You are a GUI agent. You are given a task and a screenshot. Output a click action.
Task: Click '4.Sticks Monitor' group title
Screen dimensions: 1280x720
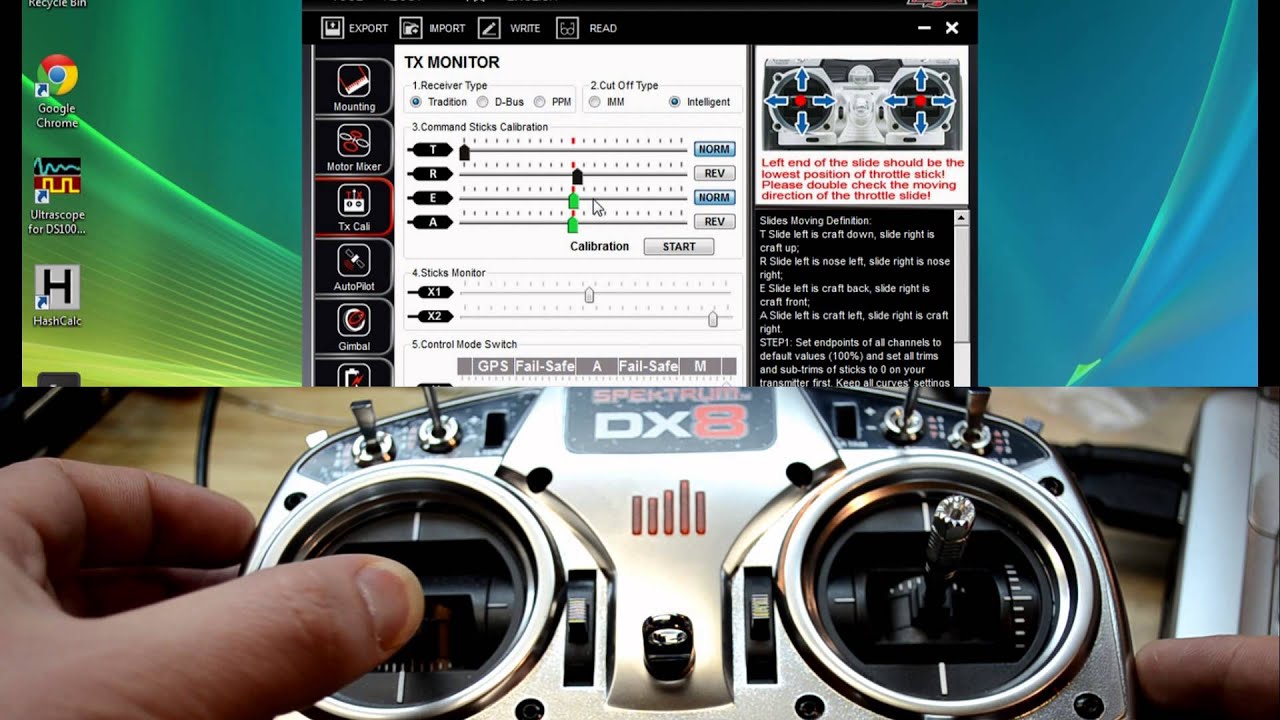[449, 272]
